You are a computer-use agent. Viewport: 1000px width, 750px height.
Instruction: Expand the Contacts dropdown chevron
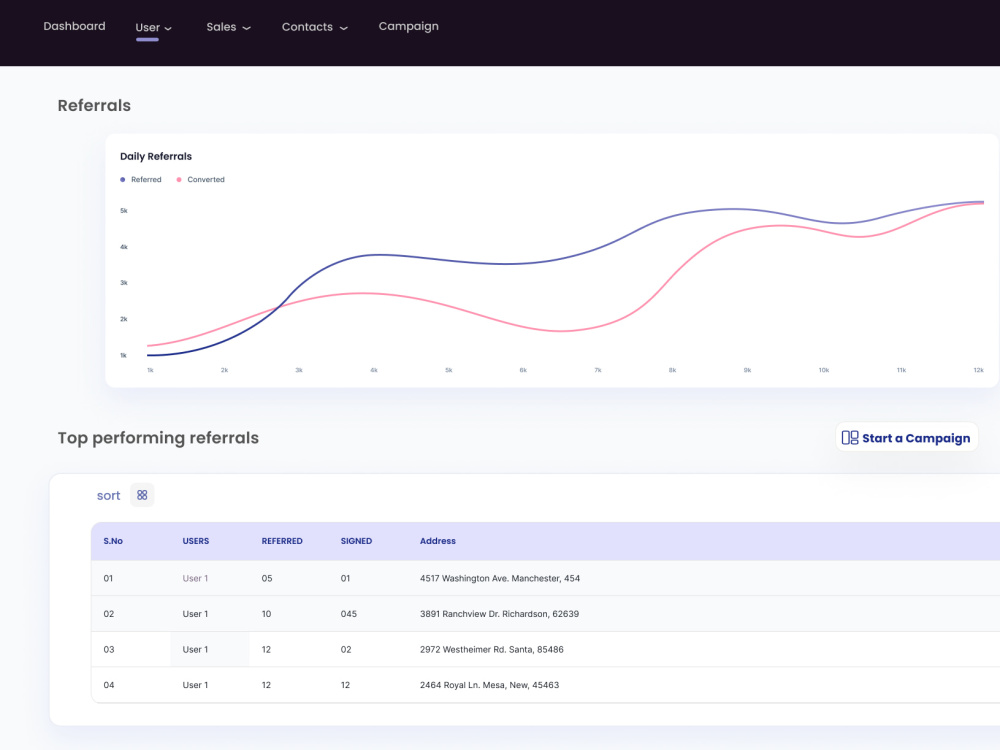344,28
